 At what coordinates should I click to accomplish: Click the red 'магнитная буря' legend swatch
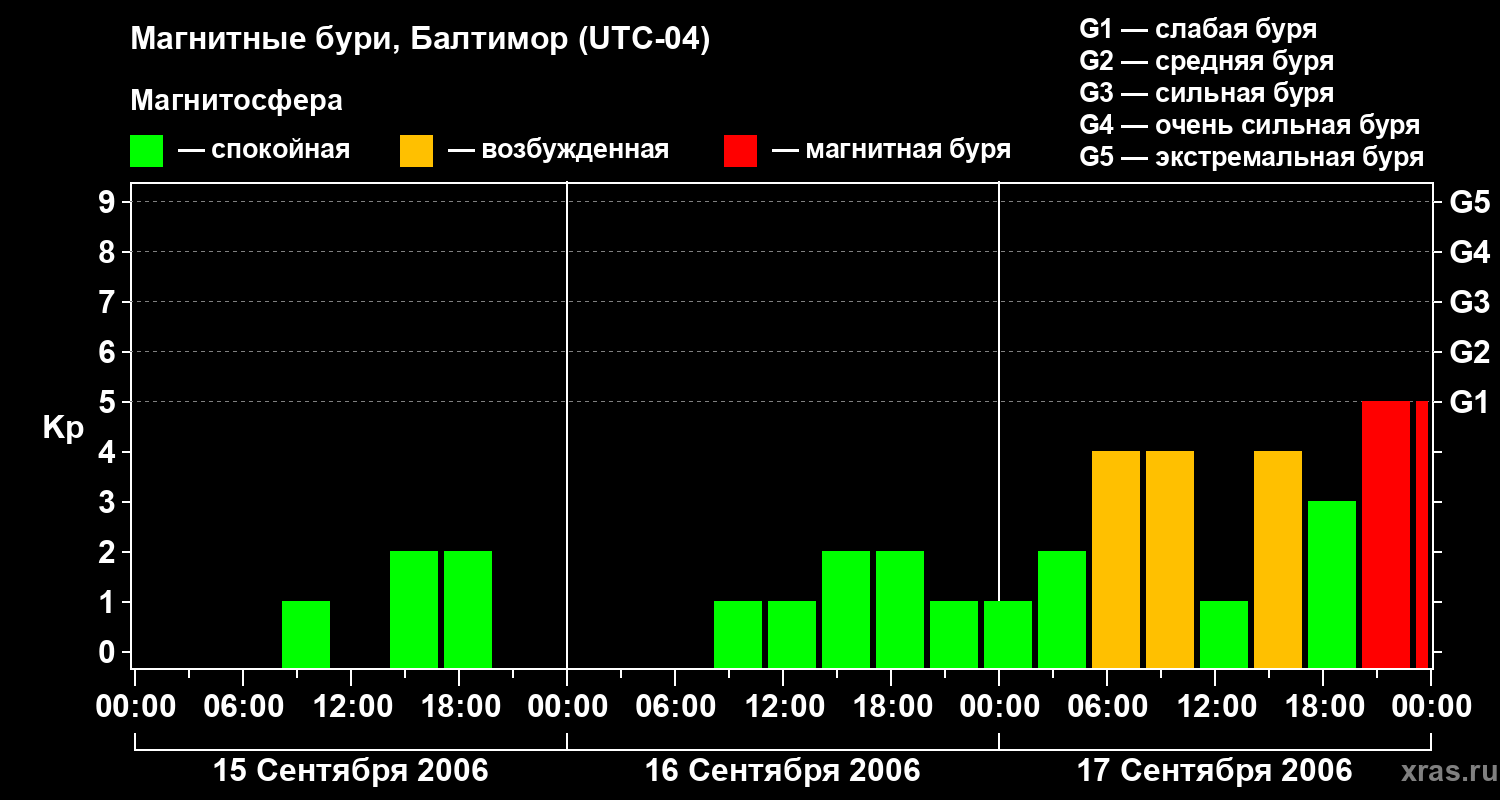[740, 151]
